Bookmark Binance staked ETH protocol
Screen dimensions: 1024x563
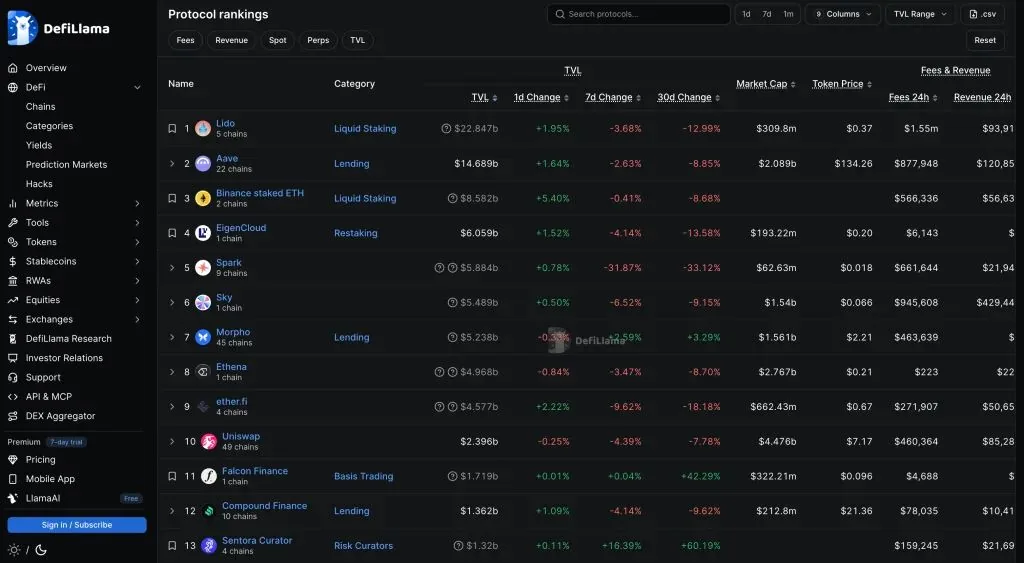tap(172, 198)
